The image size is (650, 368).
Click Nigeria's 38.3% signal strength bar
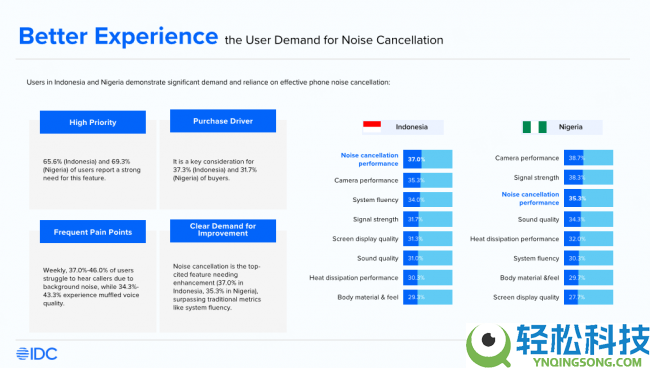click(x=588, y=177)
